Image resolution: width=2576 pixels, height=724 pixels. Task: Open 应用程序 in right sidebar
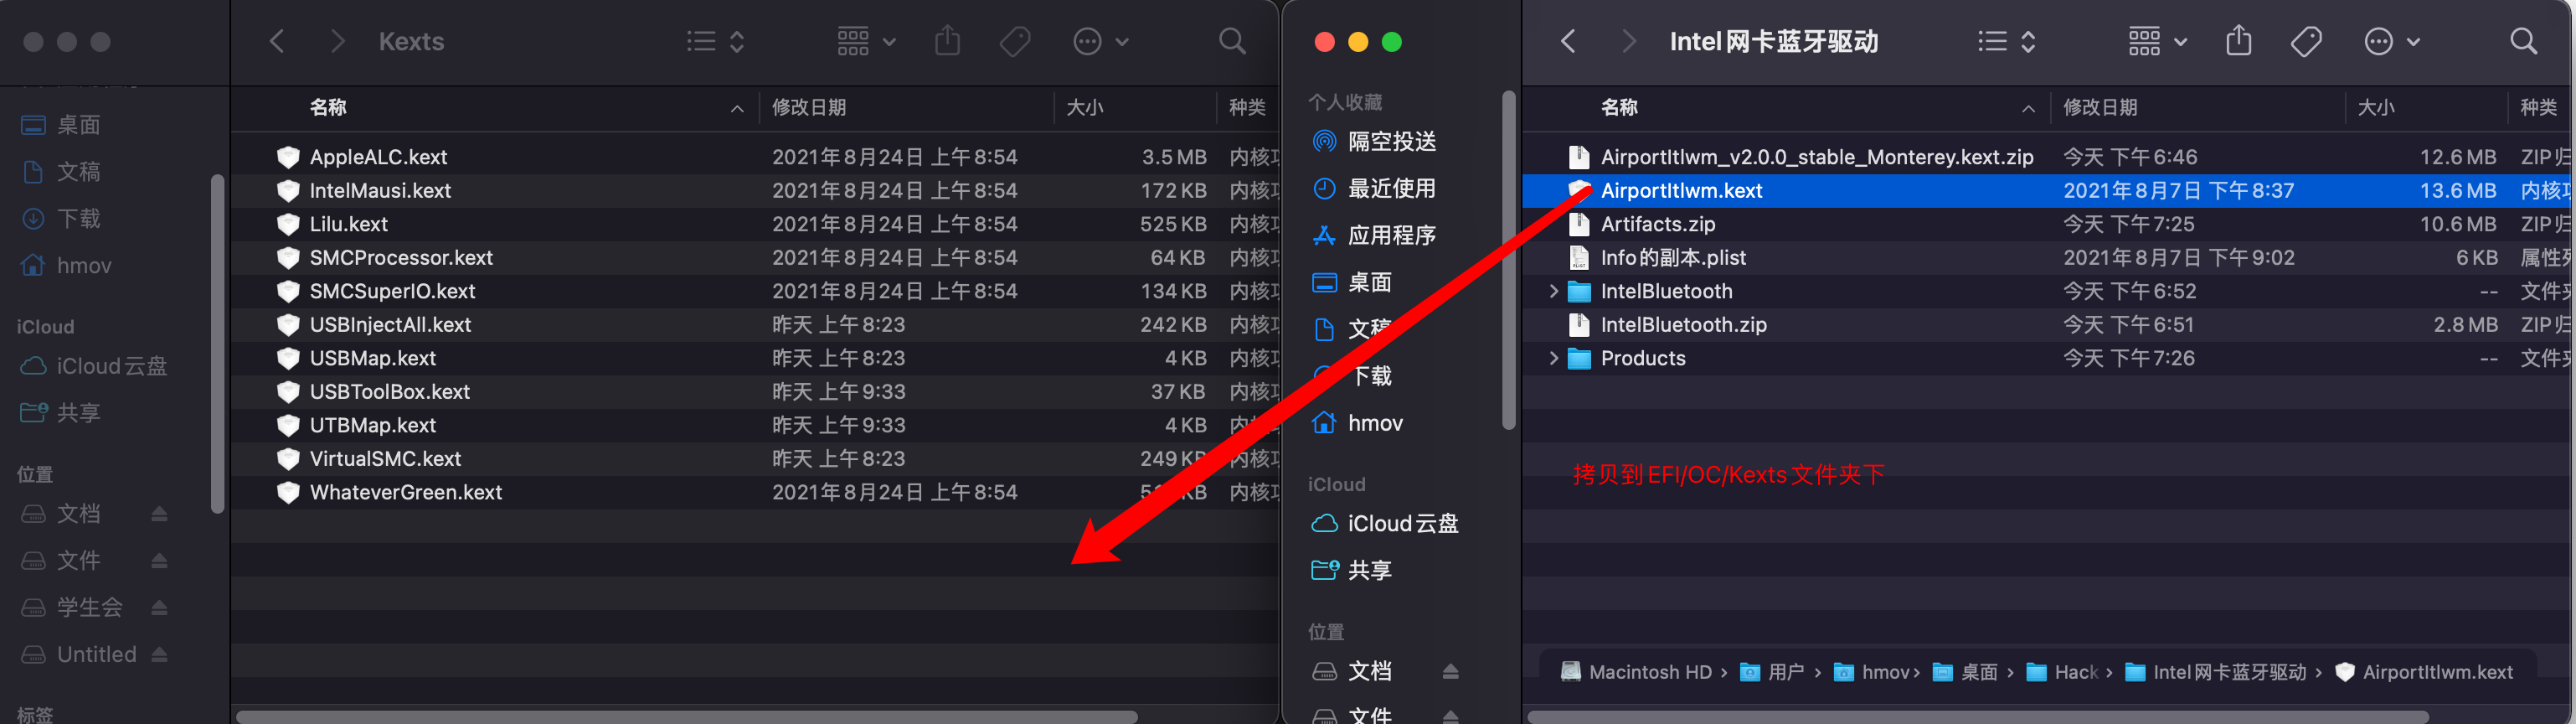click(x=1390, y=236)
